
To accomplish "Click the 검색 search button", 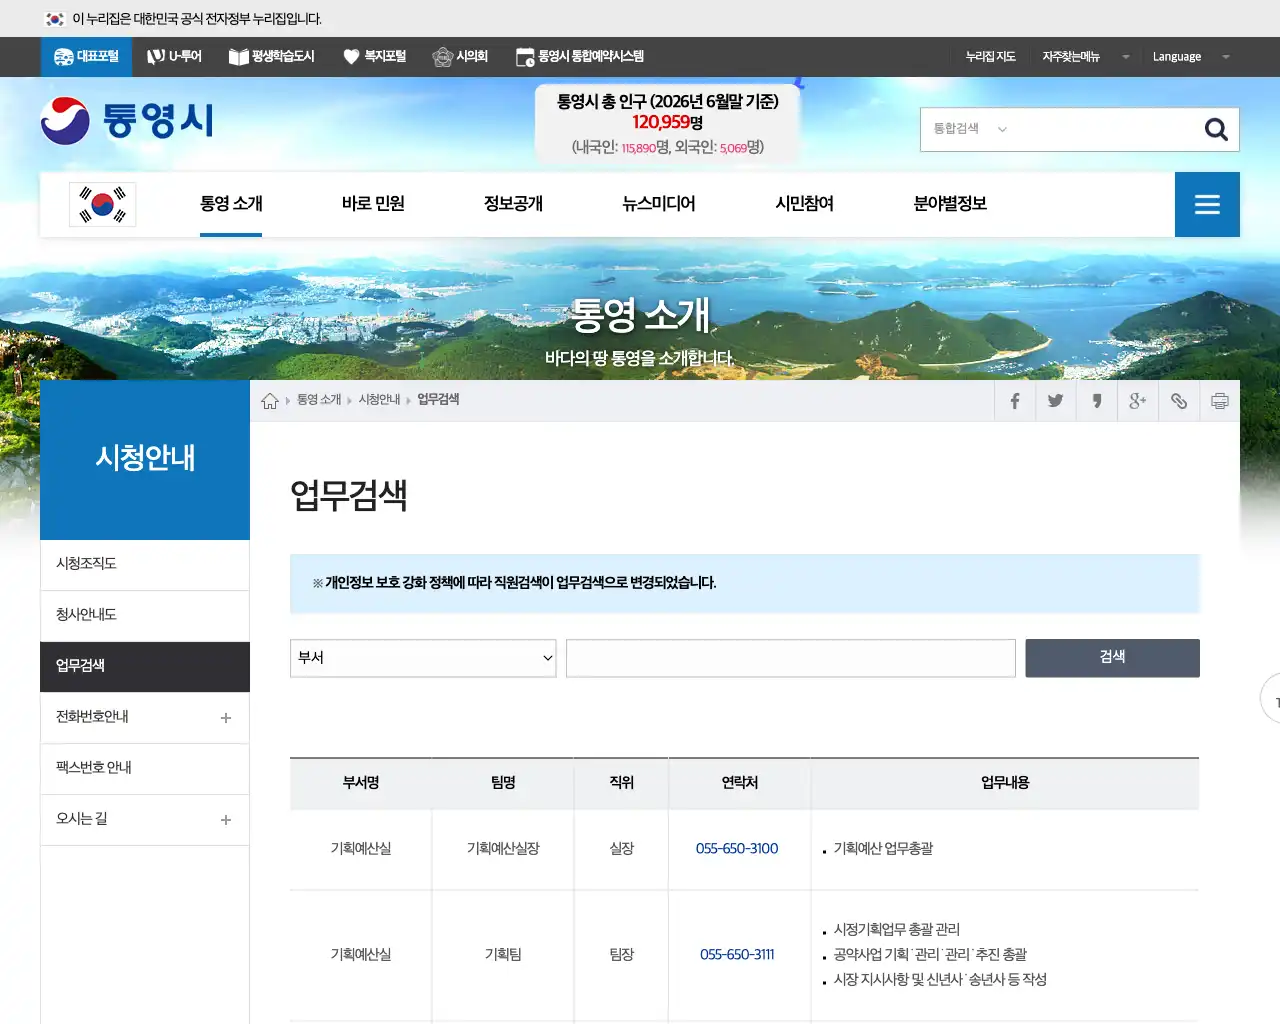I will click(1112, 658).
